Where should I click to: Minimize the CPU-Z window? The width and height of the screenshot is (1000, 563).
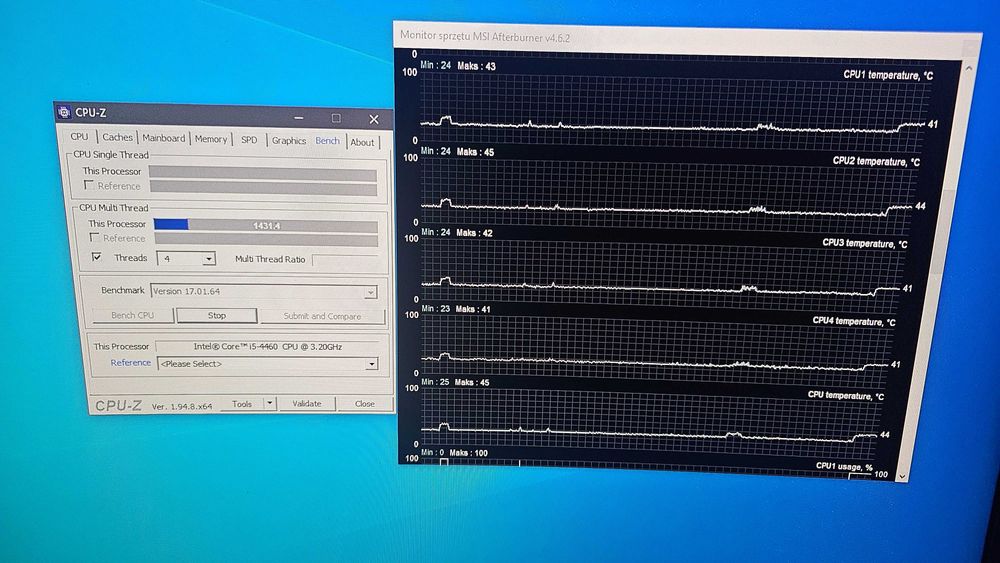click(x=298, y=118)
